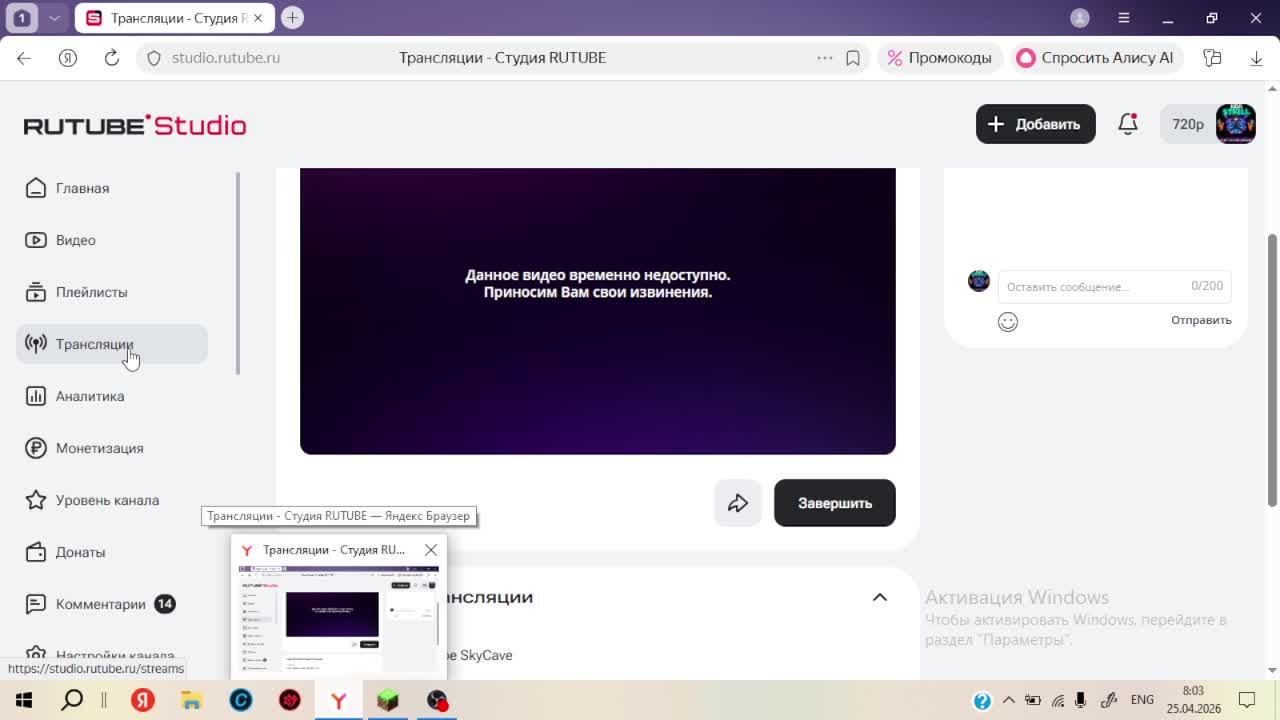Viewport: 1280px width, 720px height.
Task: Open the browser hamburger menu
Action: click(x=1124, y=18)
